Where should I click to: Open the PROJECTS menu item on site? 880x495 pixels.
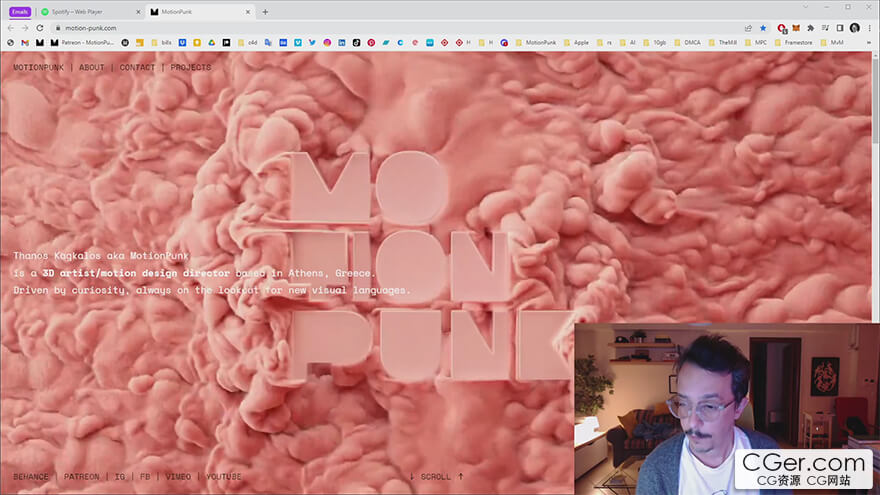point(190,67)
